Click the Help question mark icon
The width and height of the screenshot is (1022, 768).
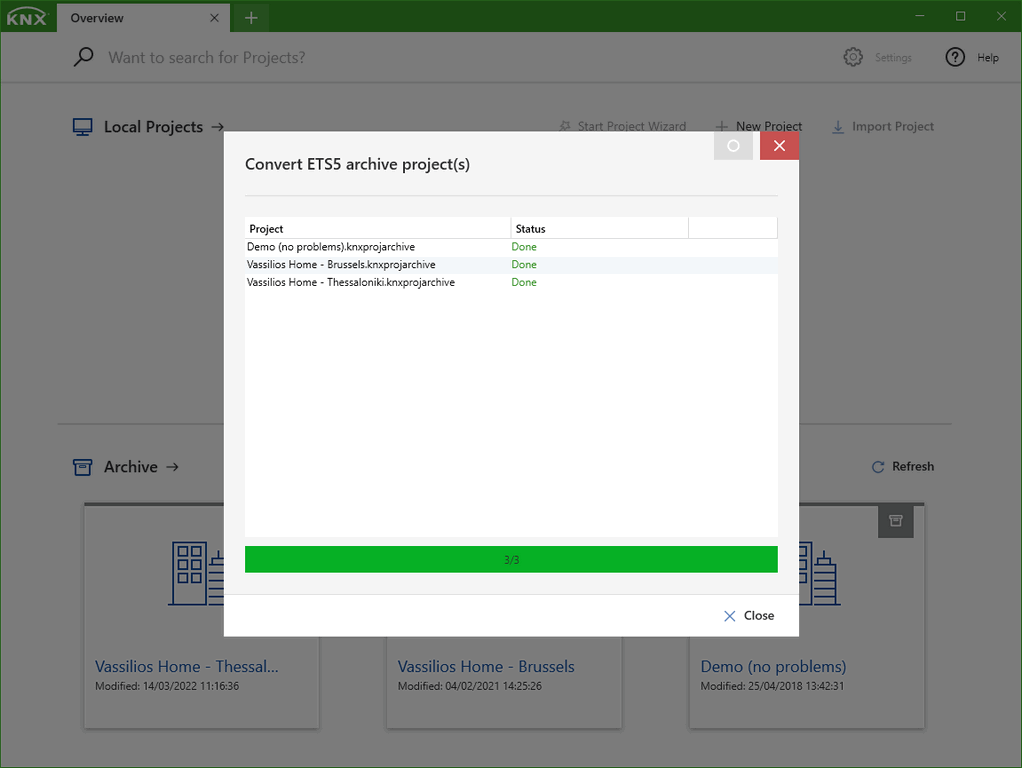pyautogui.click(x=955, y=57)
